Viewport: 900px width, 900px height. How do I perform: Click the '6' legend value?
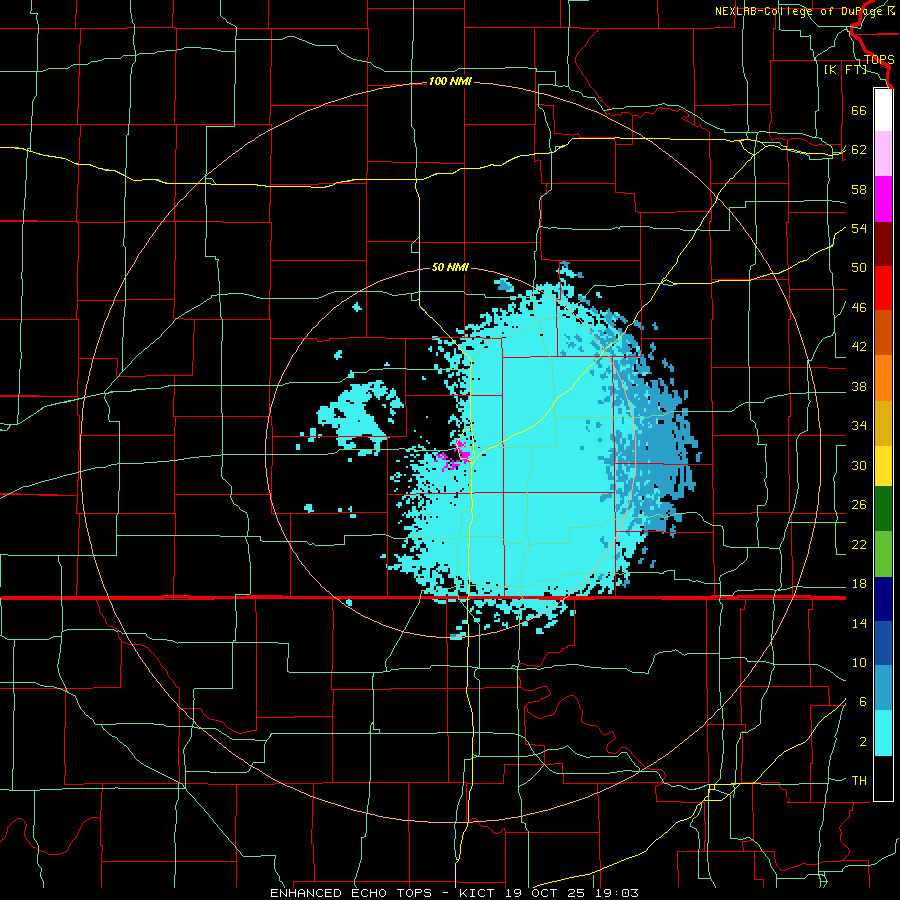point(862,702)
